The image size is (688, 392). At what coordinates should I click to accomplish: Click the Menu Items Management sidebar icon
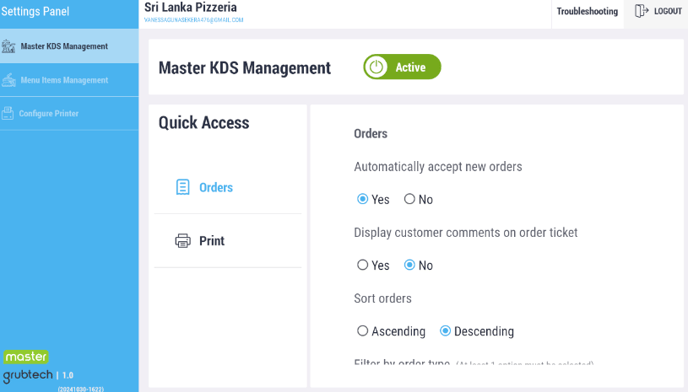(8, 80)
